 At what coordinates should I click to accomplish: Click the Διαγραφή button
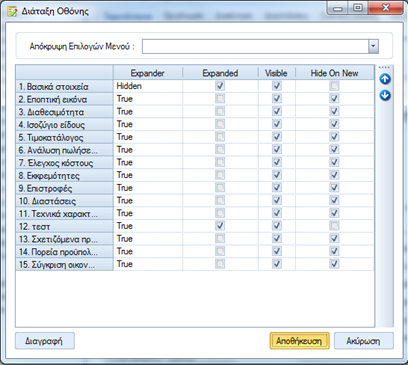click(45, 341)
